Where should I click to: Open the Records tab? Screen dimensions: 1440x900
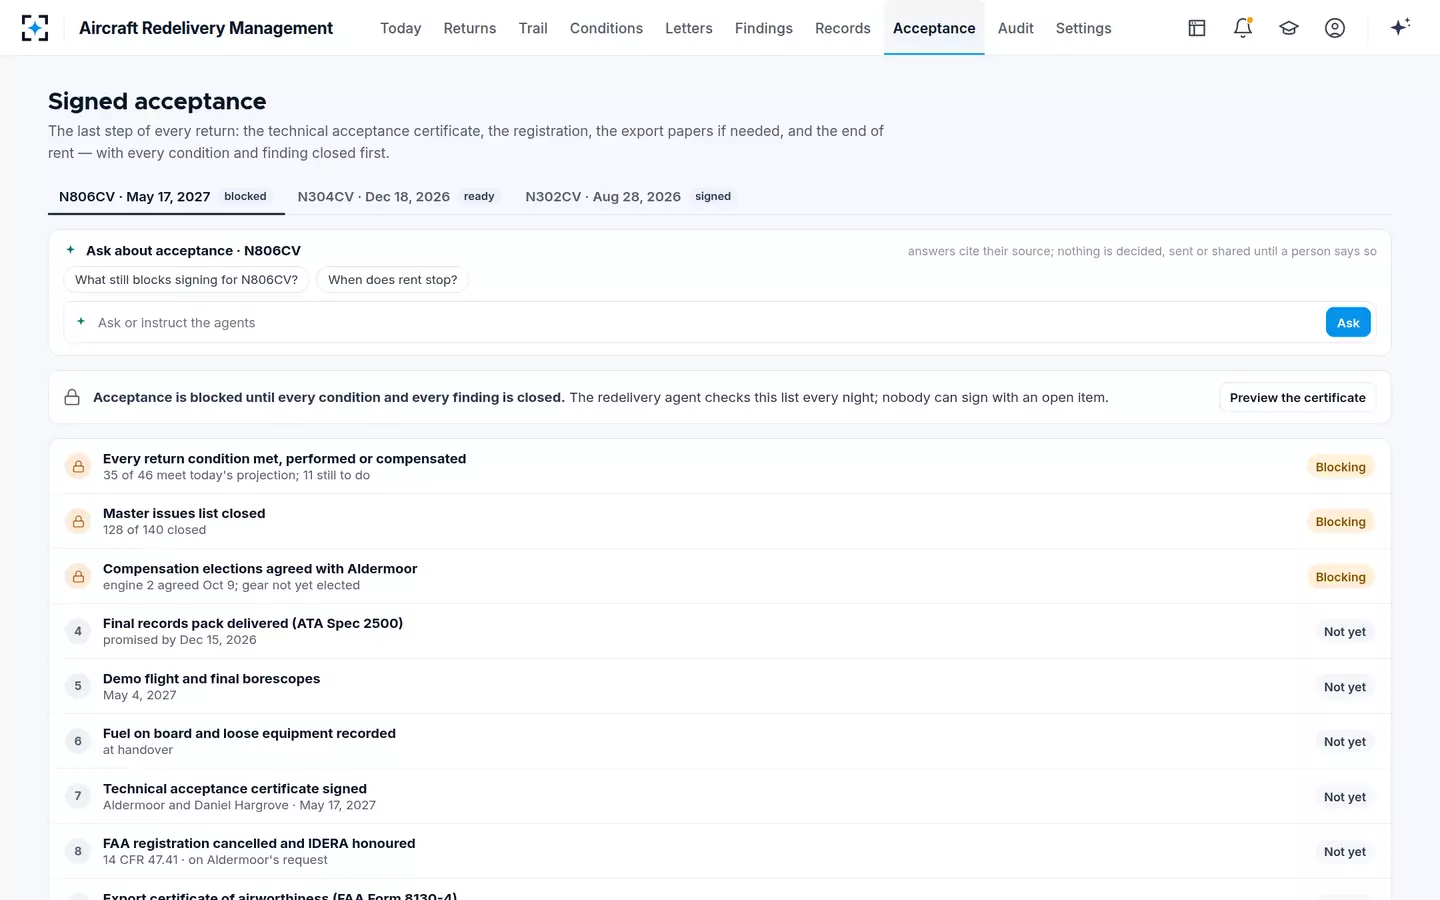pyautogui.click(x=842, y=28)
